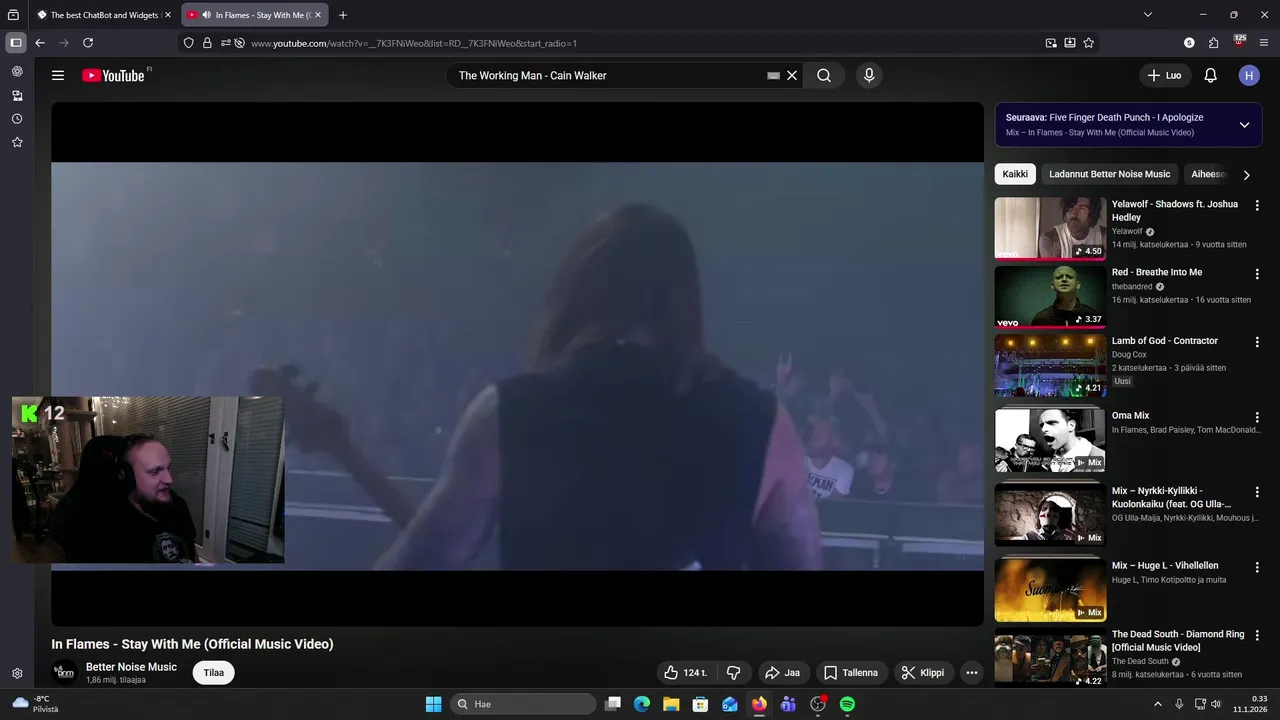Show next filter chips arrow
This screenshot has width=1280, height=720.
1246,175
